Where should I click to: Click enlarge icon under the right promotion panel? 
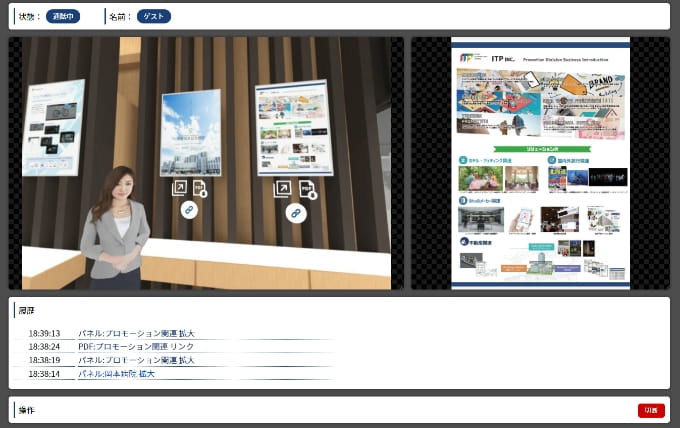(x=283, y=188)
